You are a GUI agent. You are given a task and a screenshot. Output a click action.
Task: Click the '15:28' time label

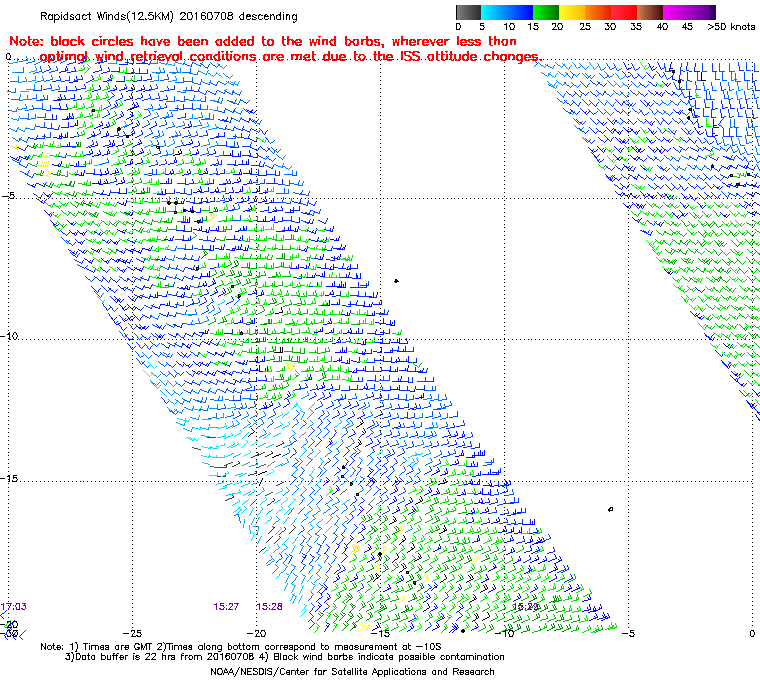(x=269, y=607)
